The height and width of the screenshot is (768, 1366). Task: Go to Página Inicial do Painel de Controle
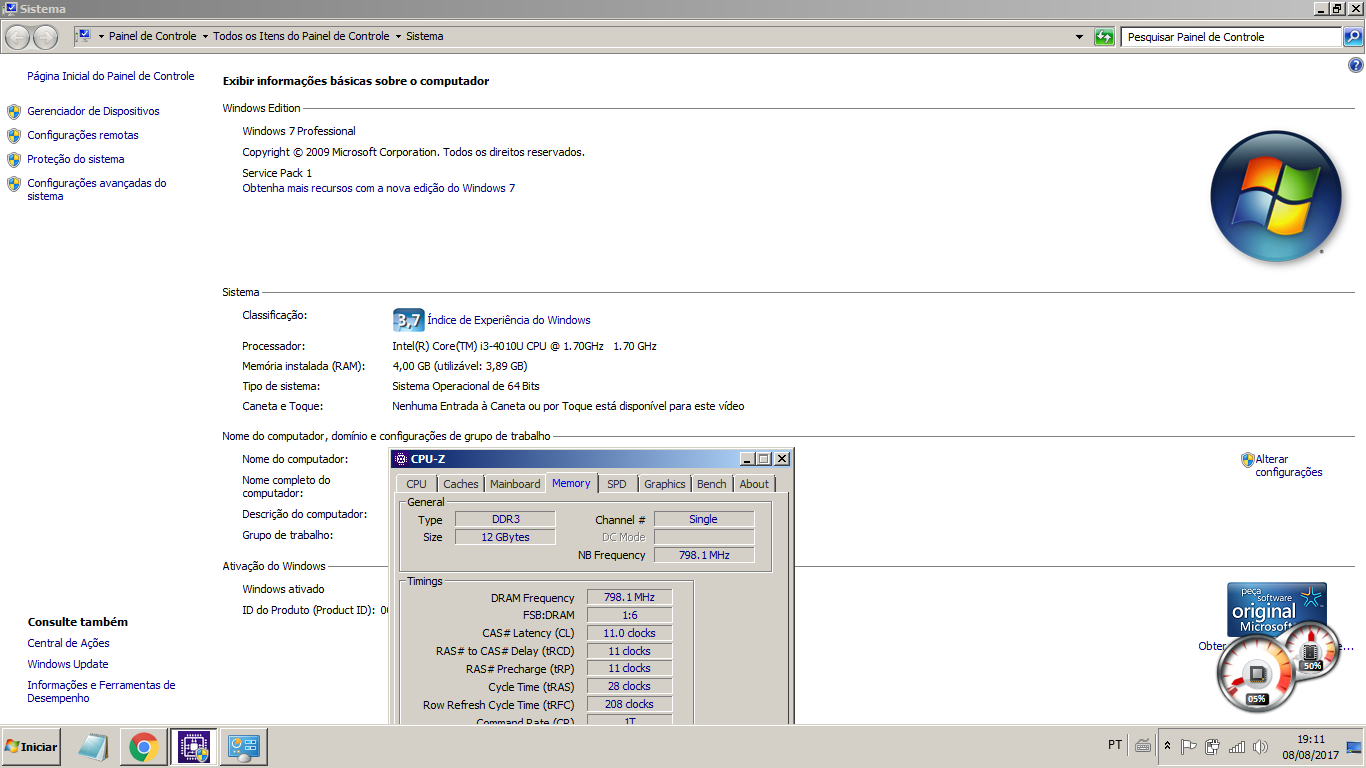(x=111, y=76)
